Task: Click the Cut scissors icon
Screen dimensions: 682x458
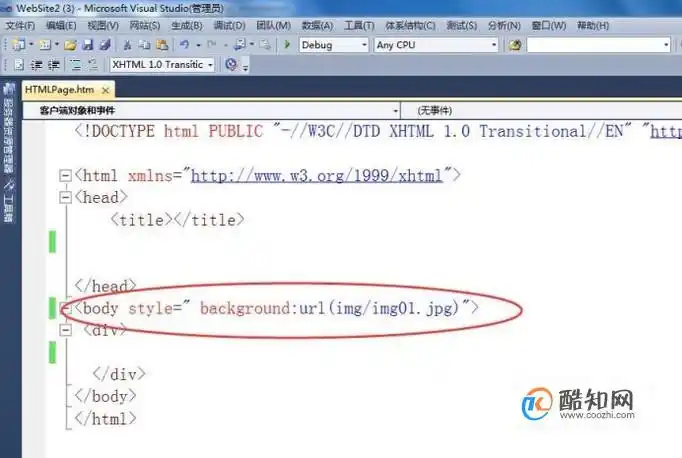Action: 127,45
